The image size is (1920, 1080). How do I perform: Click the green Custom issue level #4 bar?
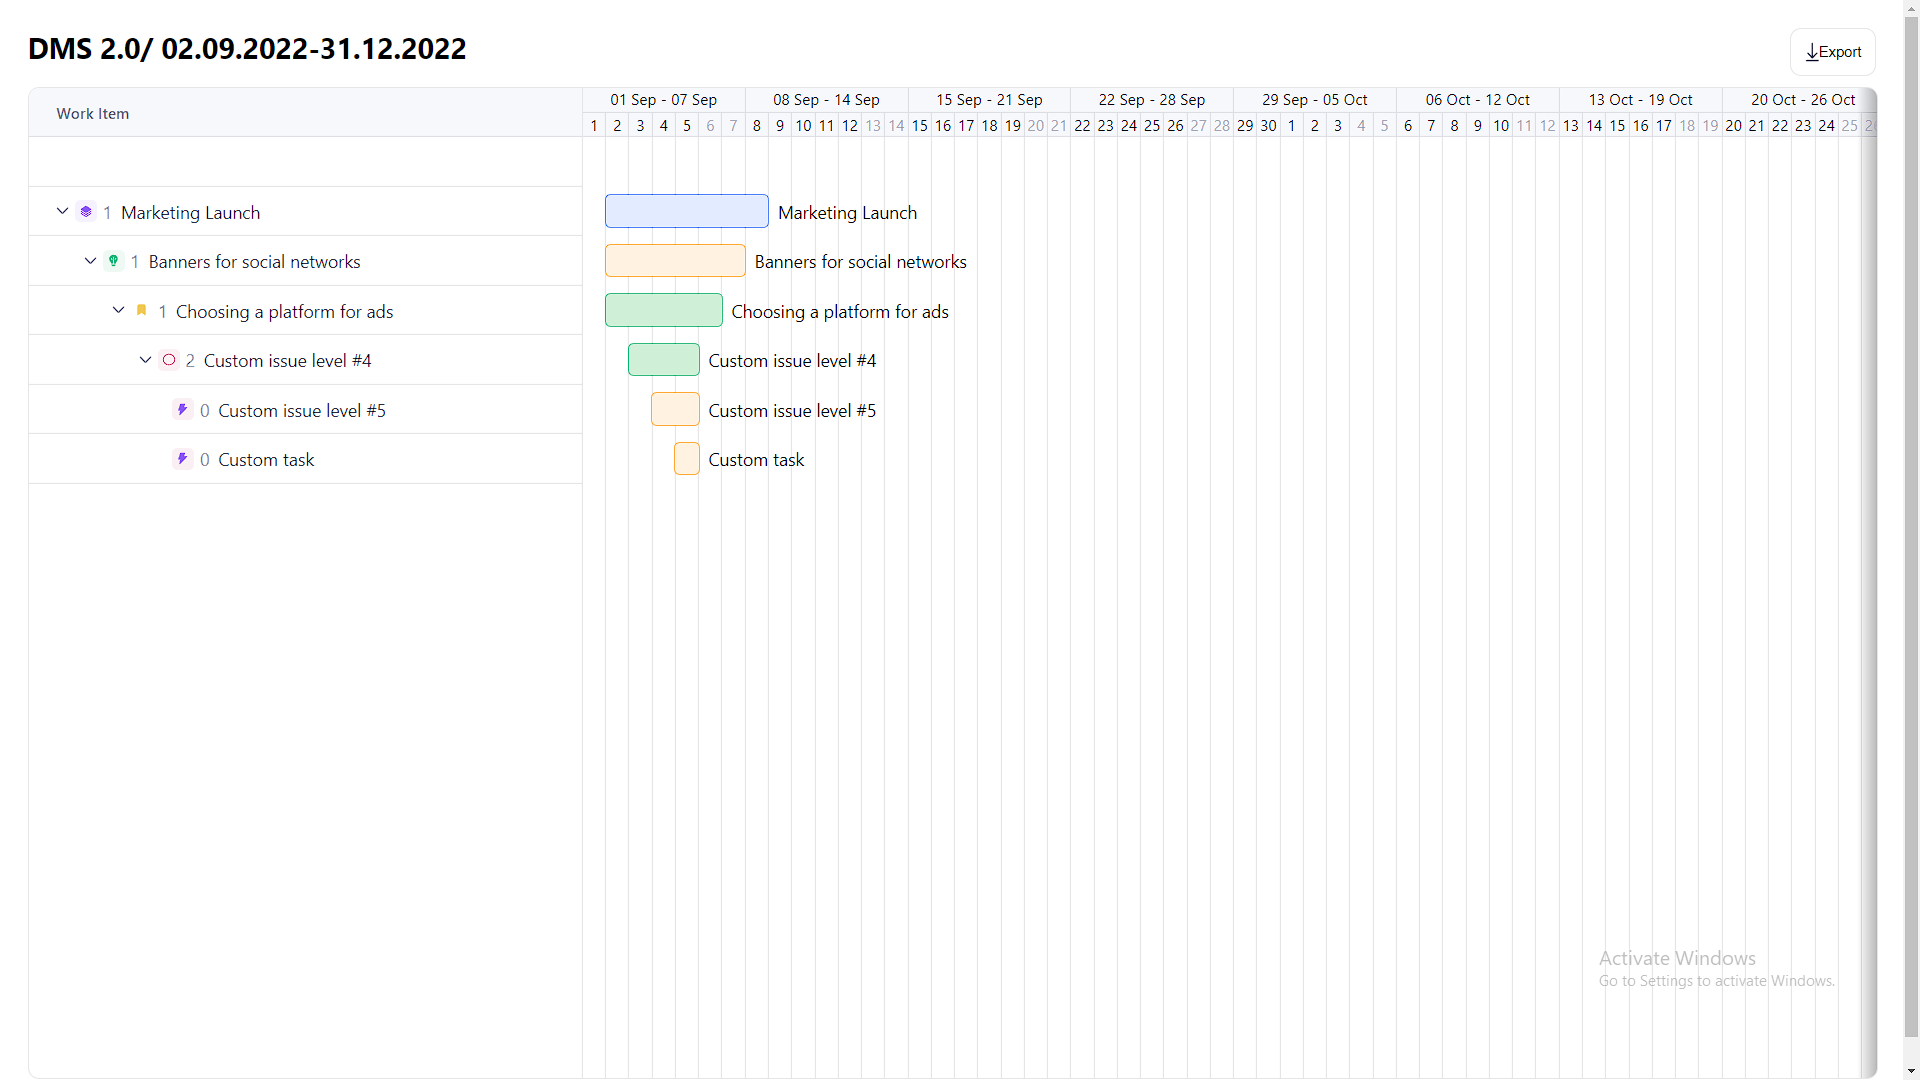tap(664, 359)
